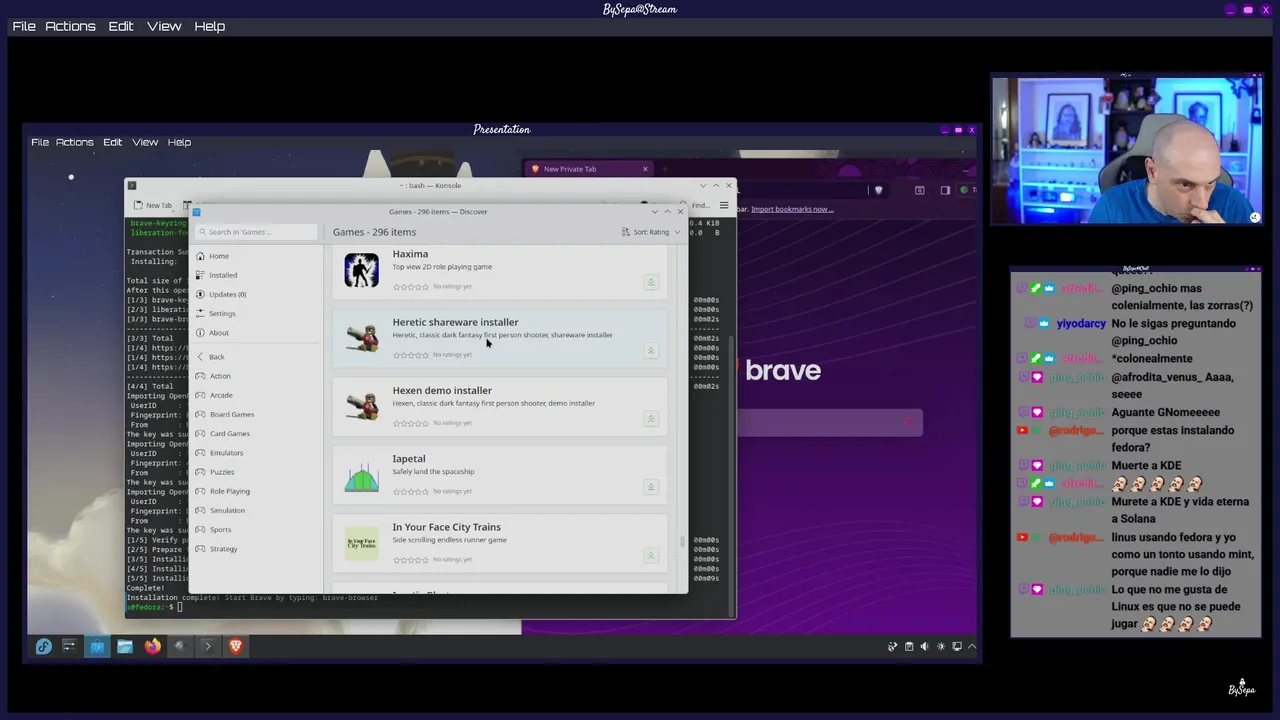1280x720 pixels.
Task: Install Iapetal via its download icon
Action: tap(651, 487)
